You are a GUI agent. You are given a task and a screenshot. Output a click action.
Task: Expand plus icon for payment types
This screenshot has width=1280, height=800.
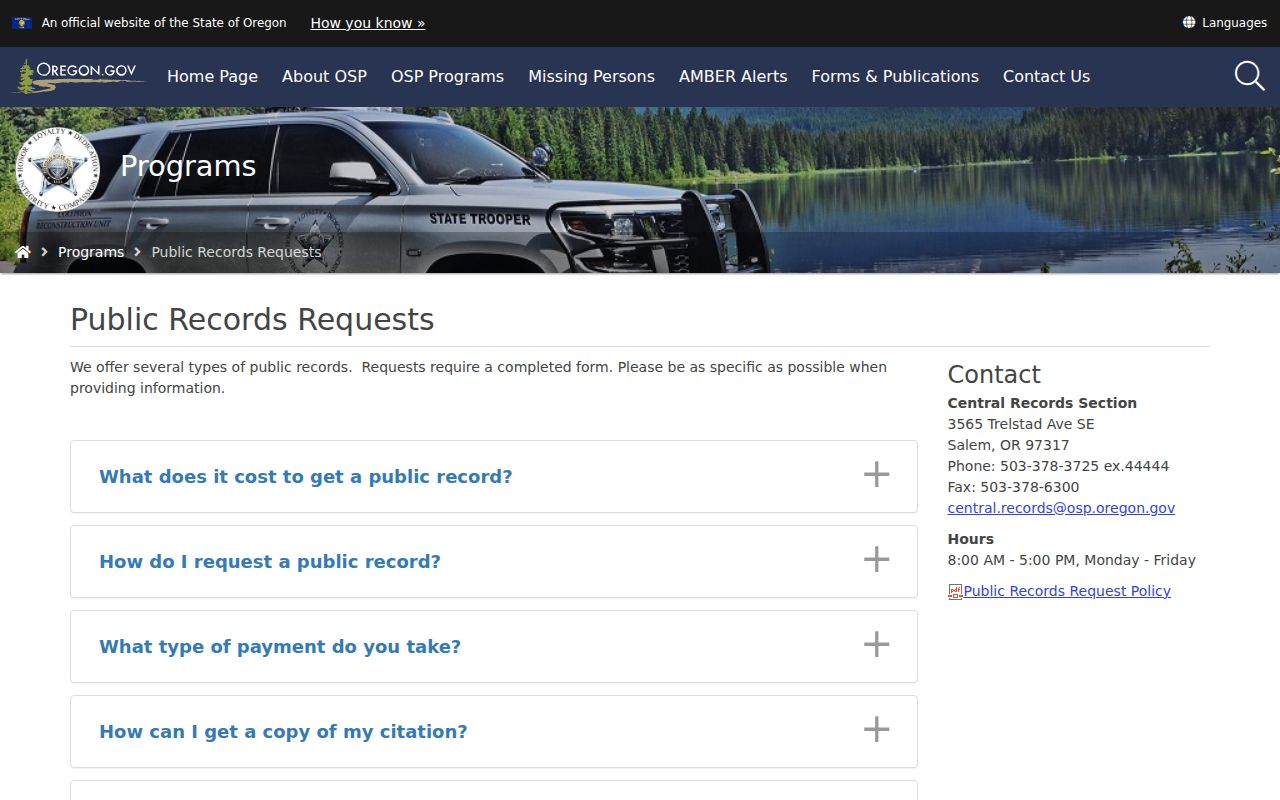pyautogui.click(x=876, y=644)
